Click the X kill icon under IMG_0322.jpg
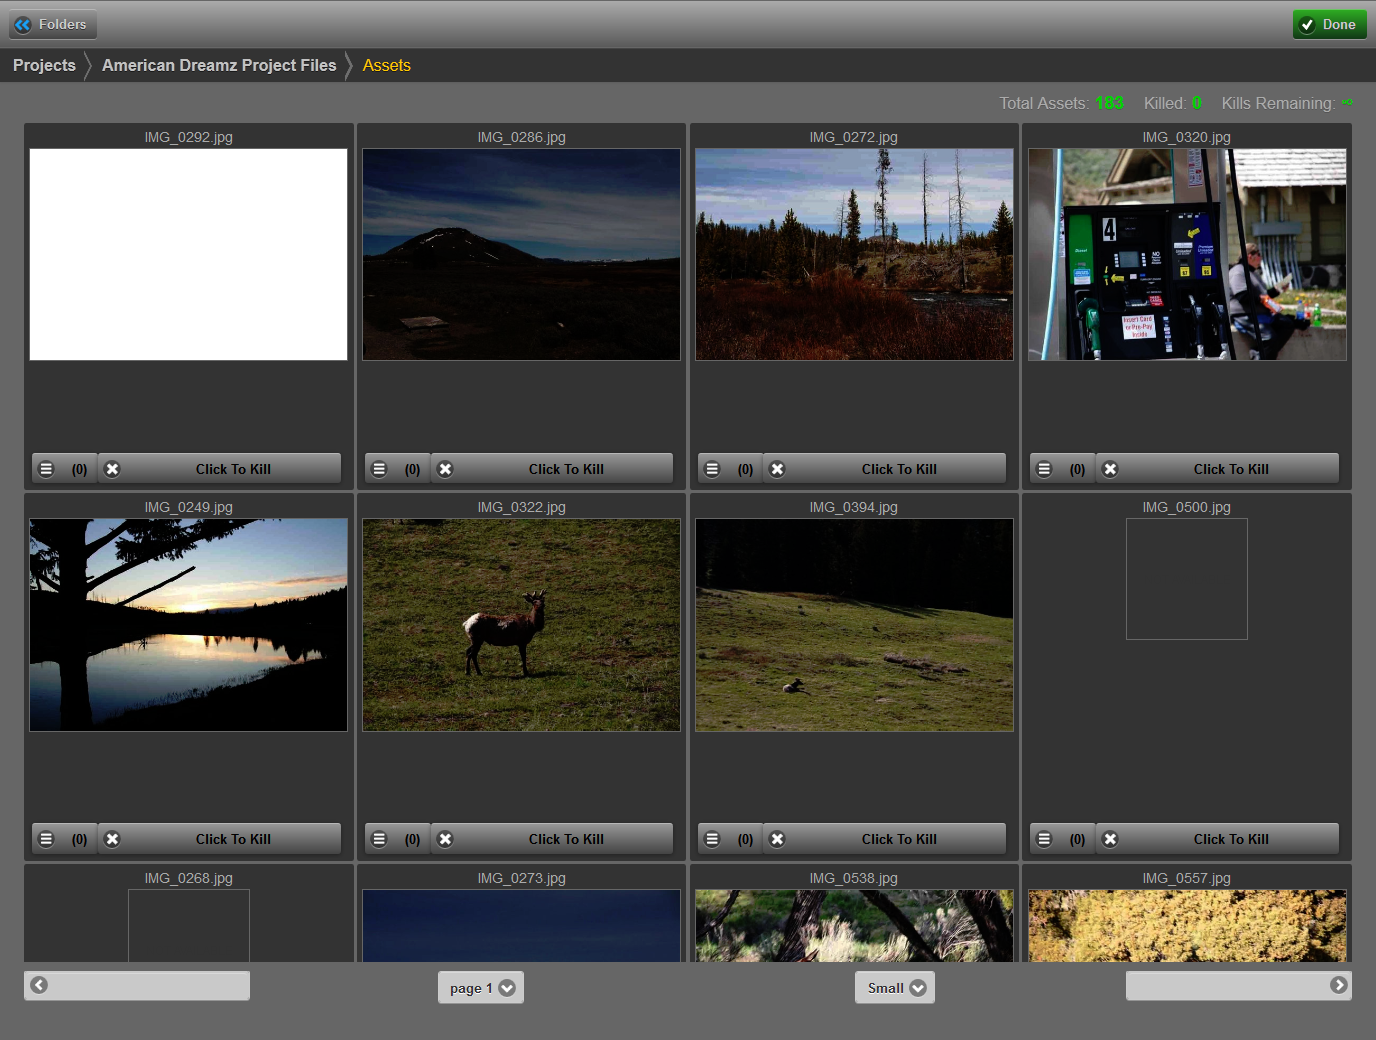 tap(445, 839)
